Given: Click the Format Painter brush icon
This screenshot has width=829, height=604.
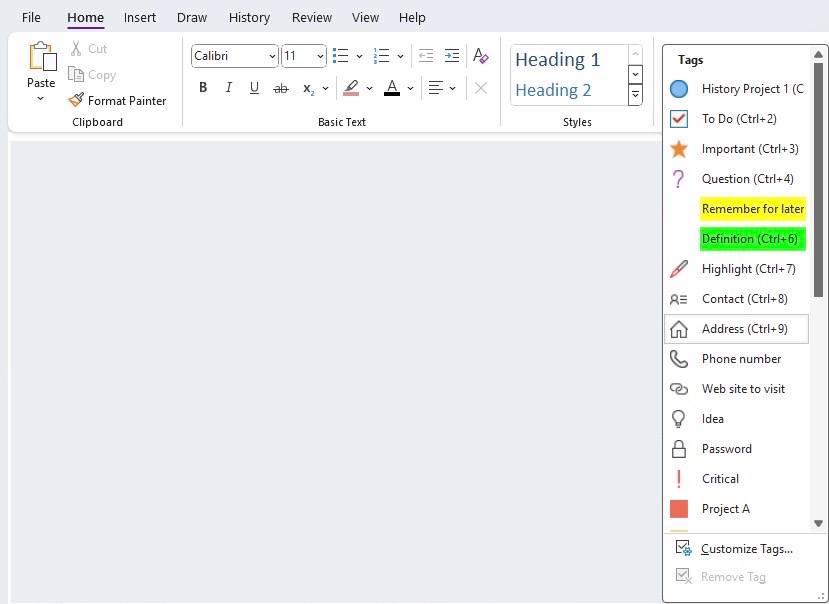Looking at the screenshot, I should coord(76,100).
